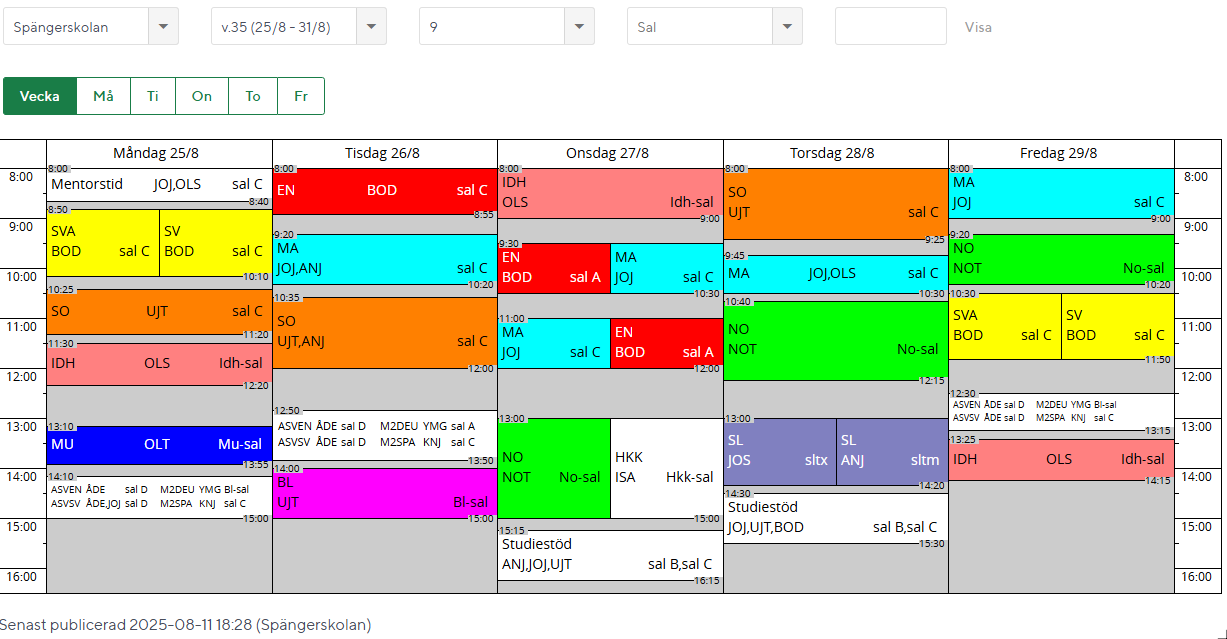This screenshot has height=639, width=1227.
Task: Switch to the Ti day tab
Action: 153,96
